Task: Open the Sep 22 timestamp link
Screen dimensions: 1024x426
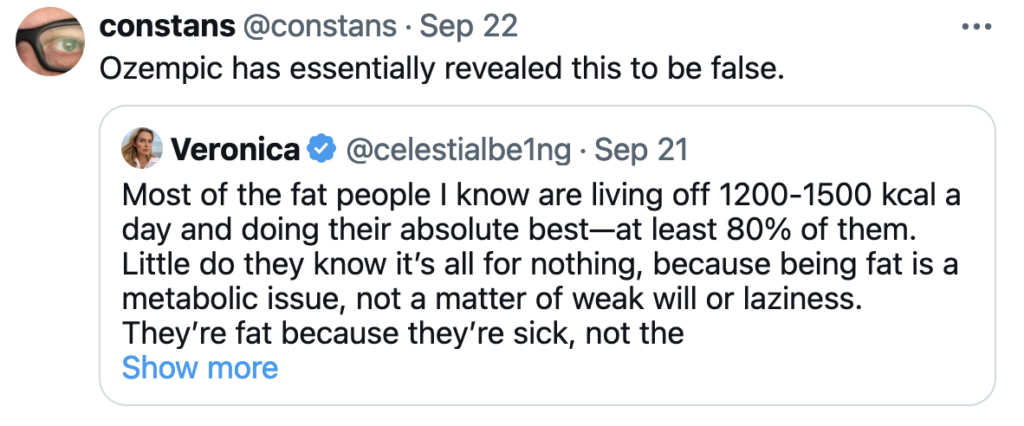Action: [470, 26]
